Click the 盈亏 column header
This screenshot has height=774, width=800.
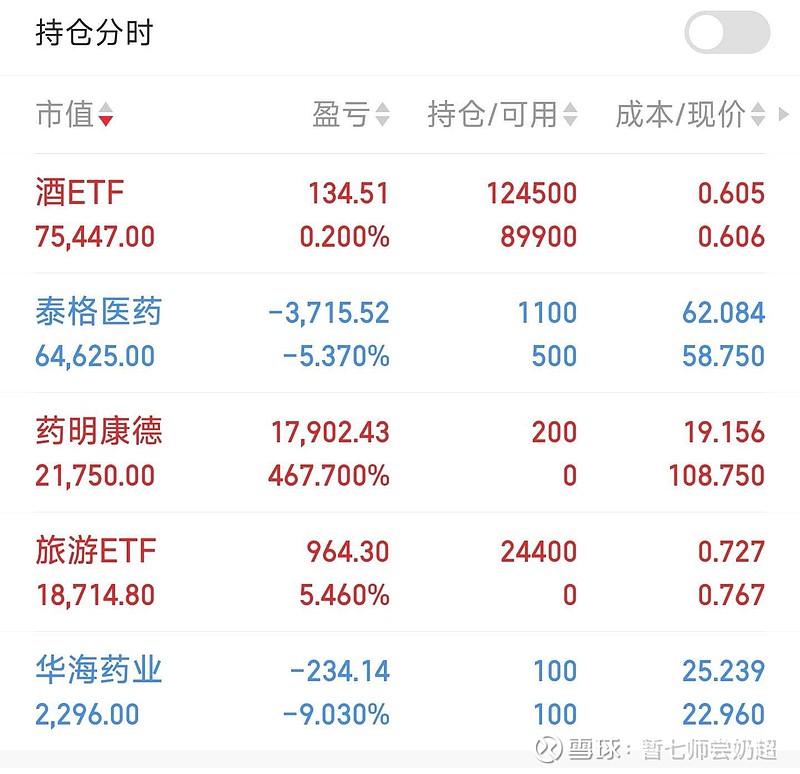pyautogui.click(x=341, y=115)
